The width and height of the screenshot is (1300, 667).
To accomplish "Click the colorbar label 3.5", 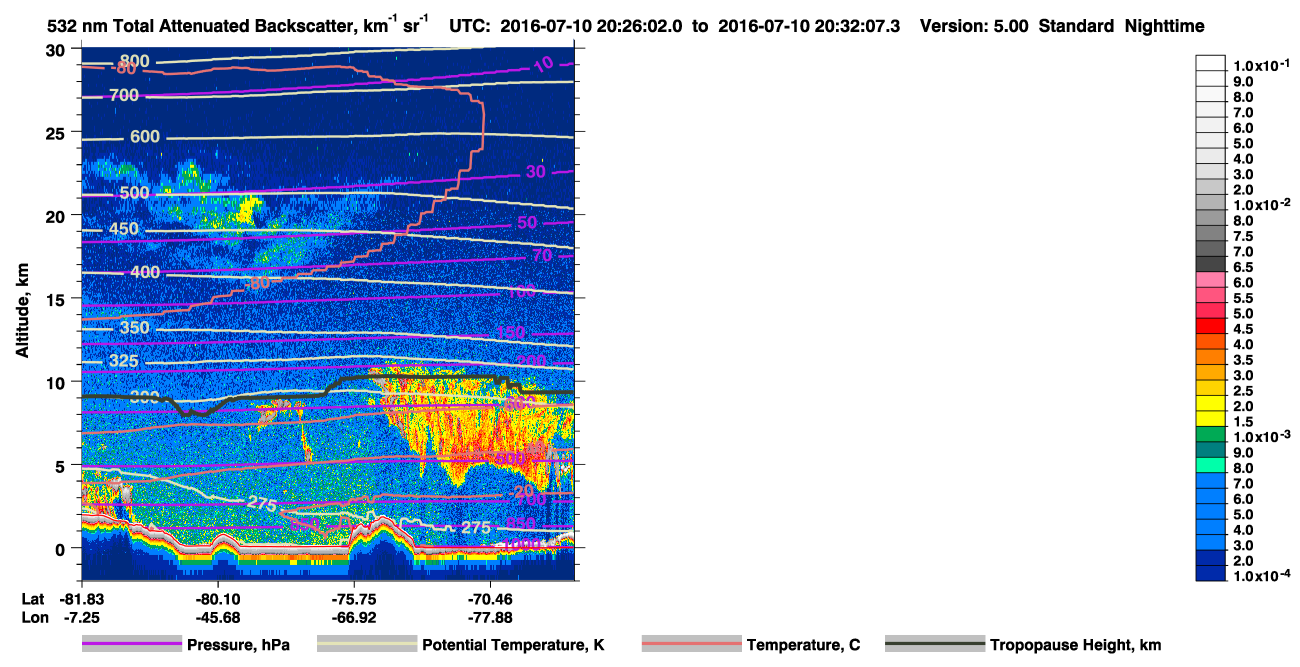I will tap(1244, 360).
